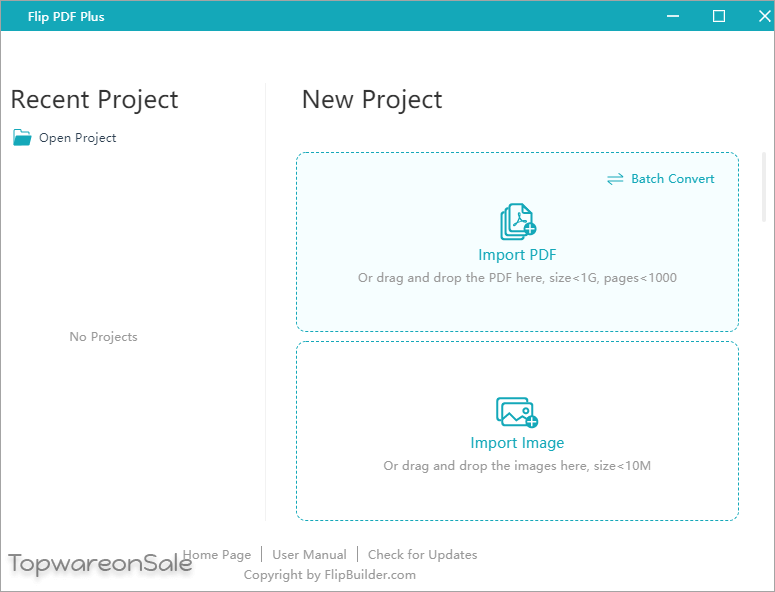The width and height of the screenshot is (775, 592).
Task: Click the images drag and drop hint text
Action: coord(517,466)
